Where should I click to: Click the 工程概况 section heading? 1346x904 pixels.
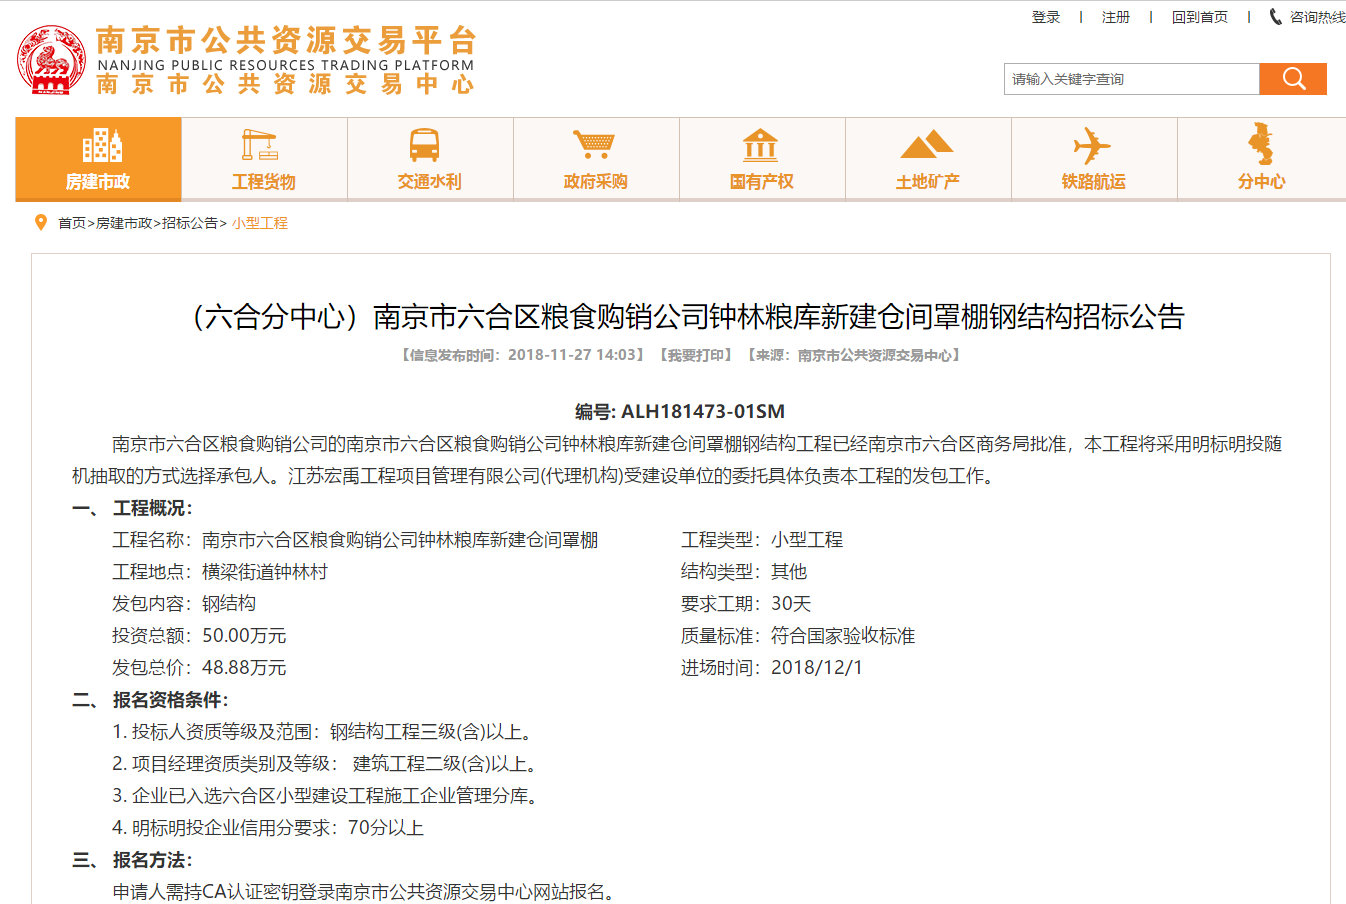tap(152, 508)
